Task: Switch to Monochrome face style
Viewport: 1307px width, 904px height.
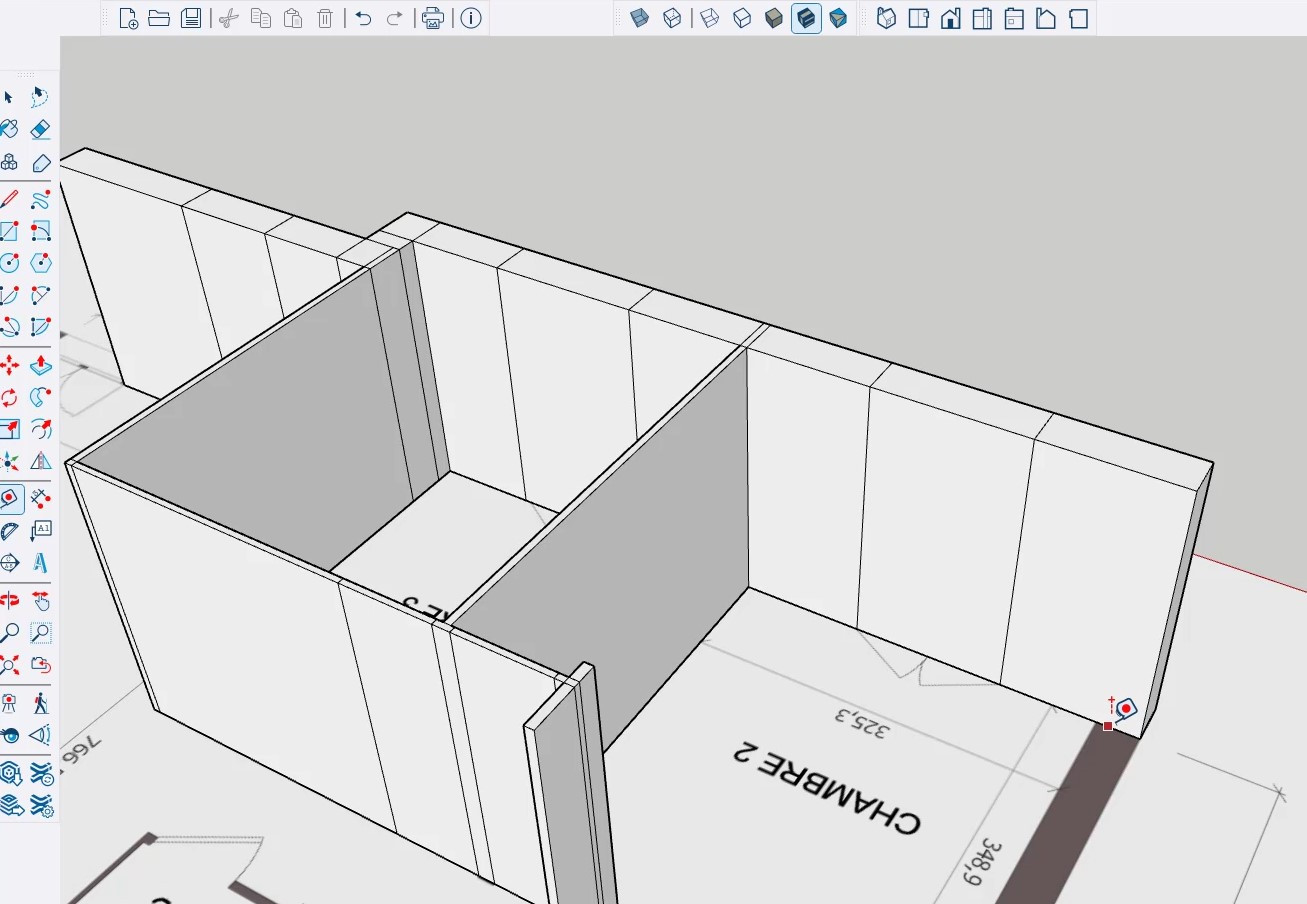Action: point(838,18)
